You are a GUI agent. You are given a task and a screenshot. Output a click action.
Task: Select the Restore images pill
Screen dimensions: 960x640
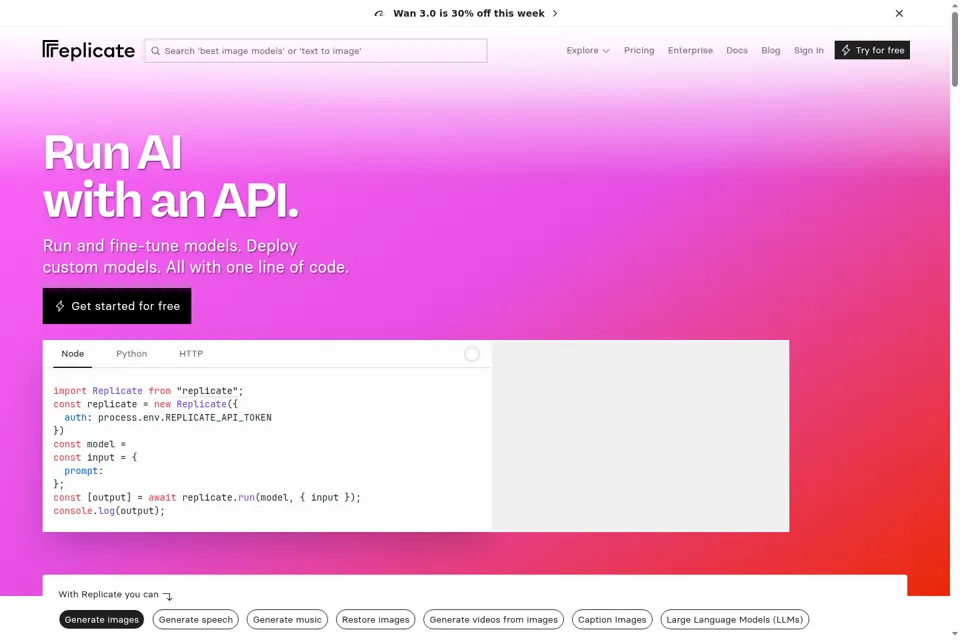pos(375,619)
